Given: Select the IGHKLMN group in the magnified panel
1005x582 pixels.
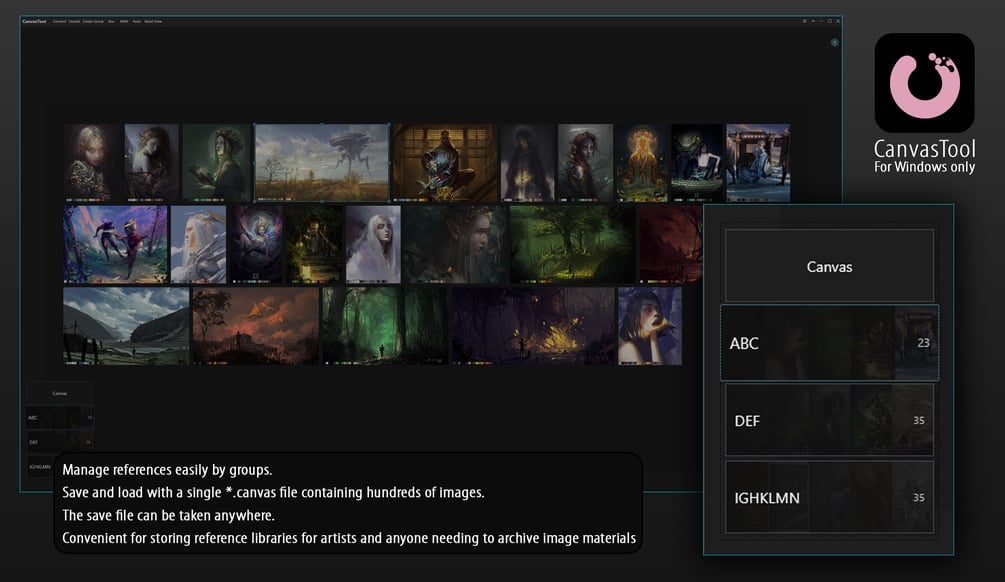Looking at the screenshot, I should click(x=829, y=497).
